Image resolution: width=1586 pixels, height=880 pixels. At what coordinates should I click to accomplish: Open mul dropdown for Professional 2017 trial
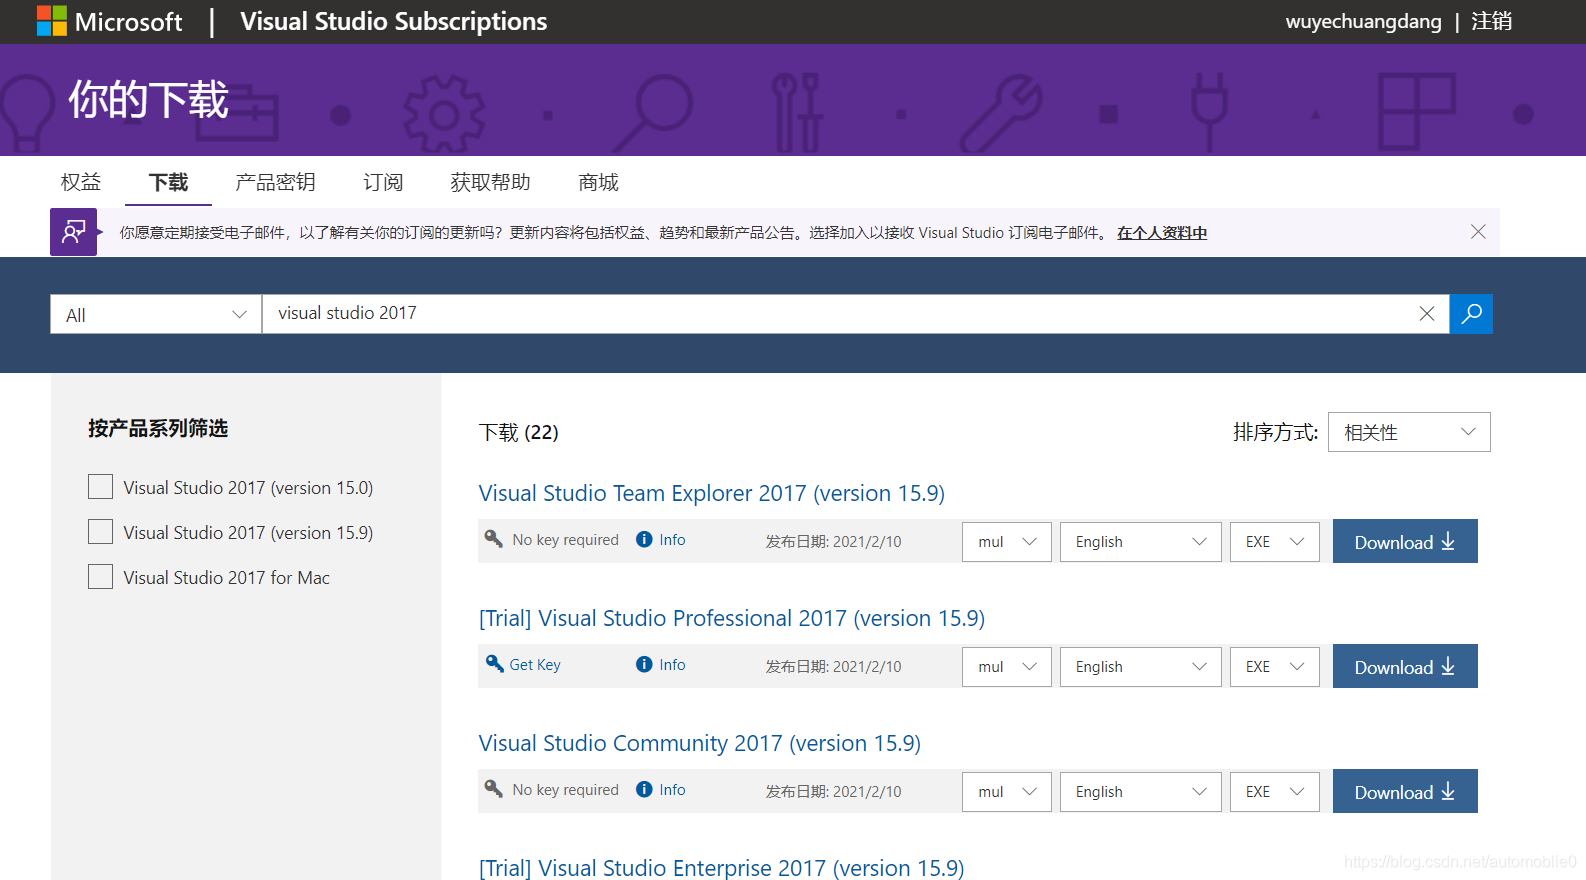[1007, 667]
